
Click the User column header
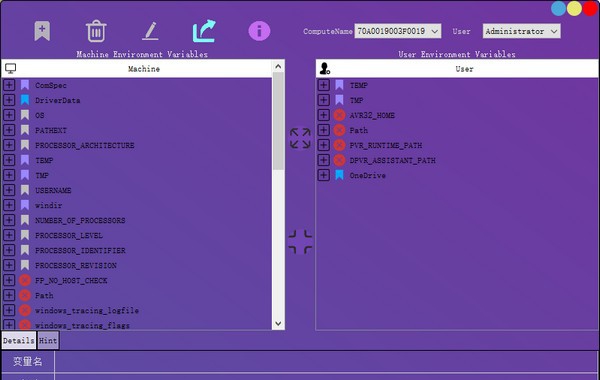(457, 68)
